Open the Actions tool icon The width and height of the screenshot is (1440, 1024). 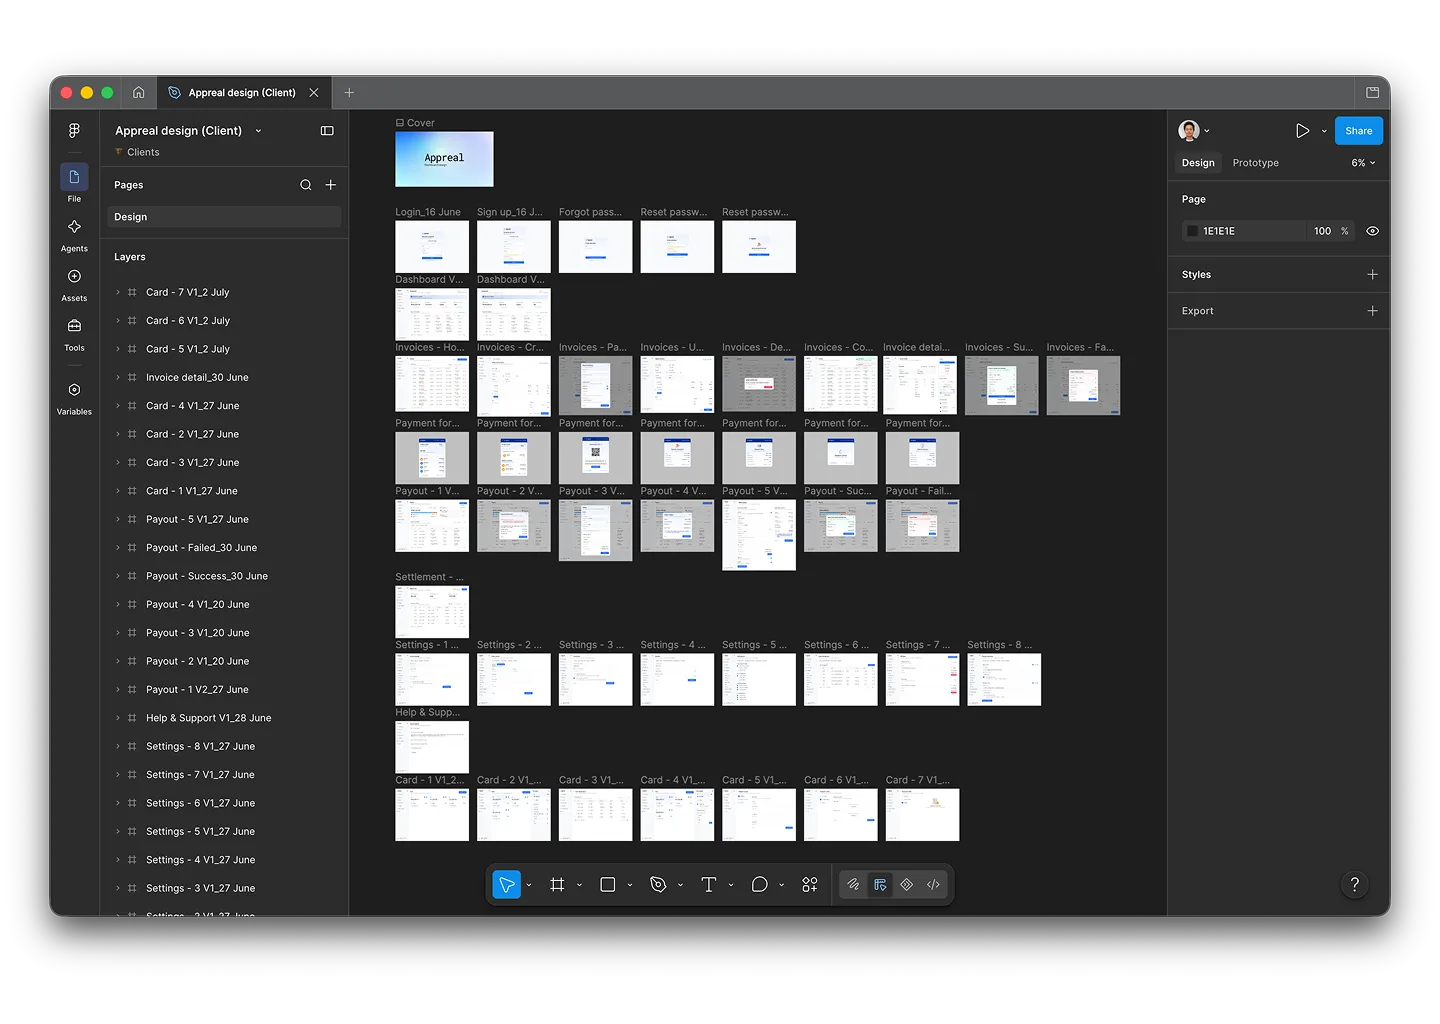[810, 885]
